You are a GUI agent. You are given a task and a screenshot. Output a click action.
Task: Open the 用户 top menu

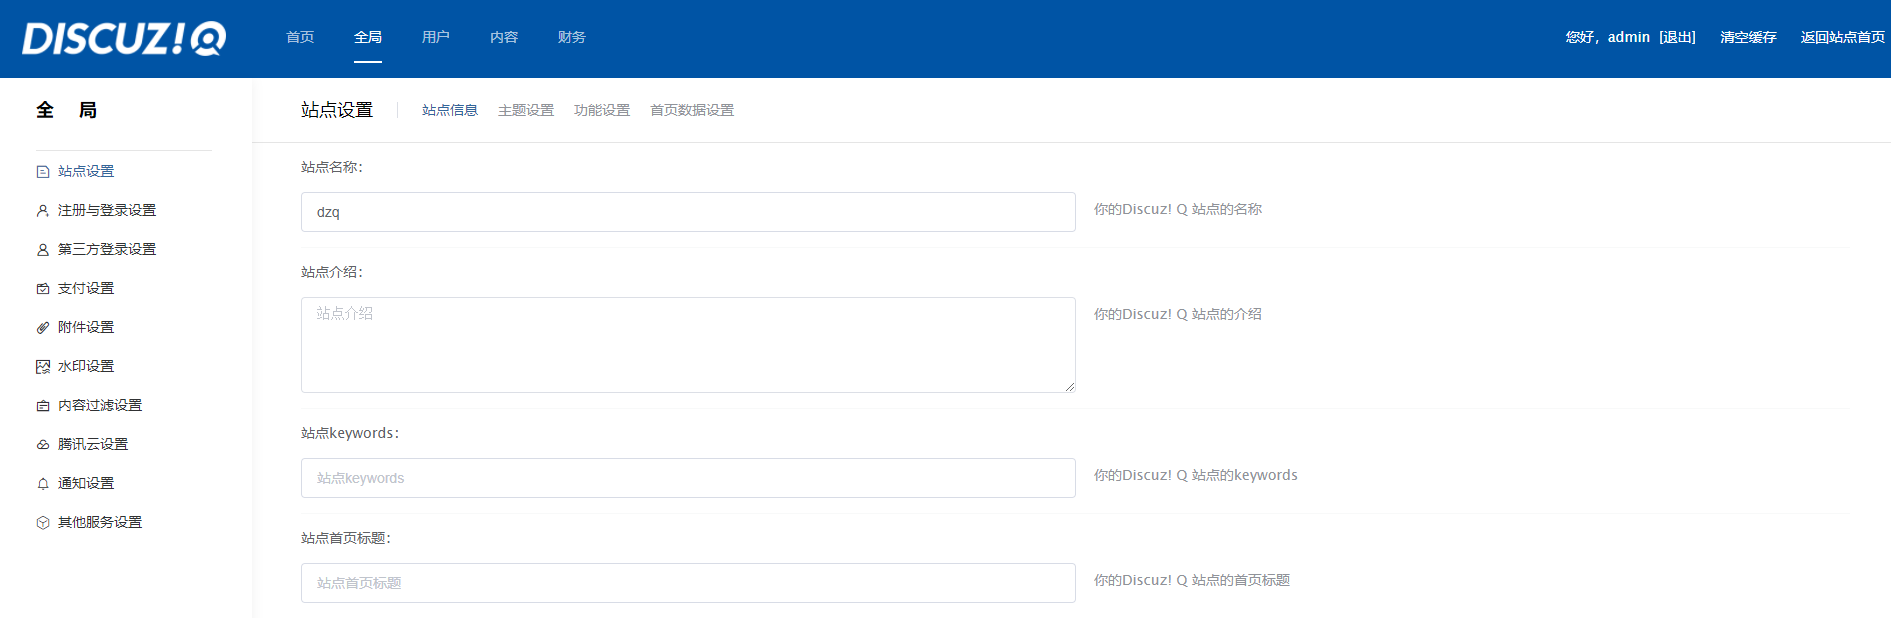click(436, 37)
